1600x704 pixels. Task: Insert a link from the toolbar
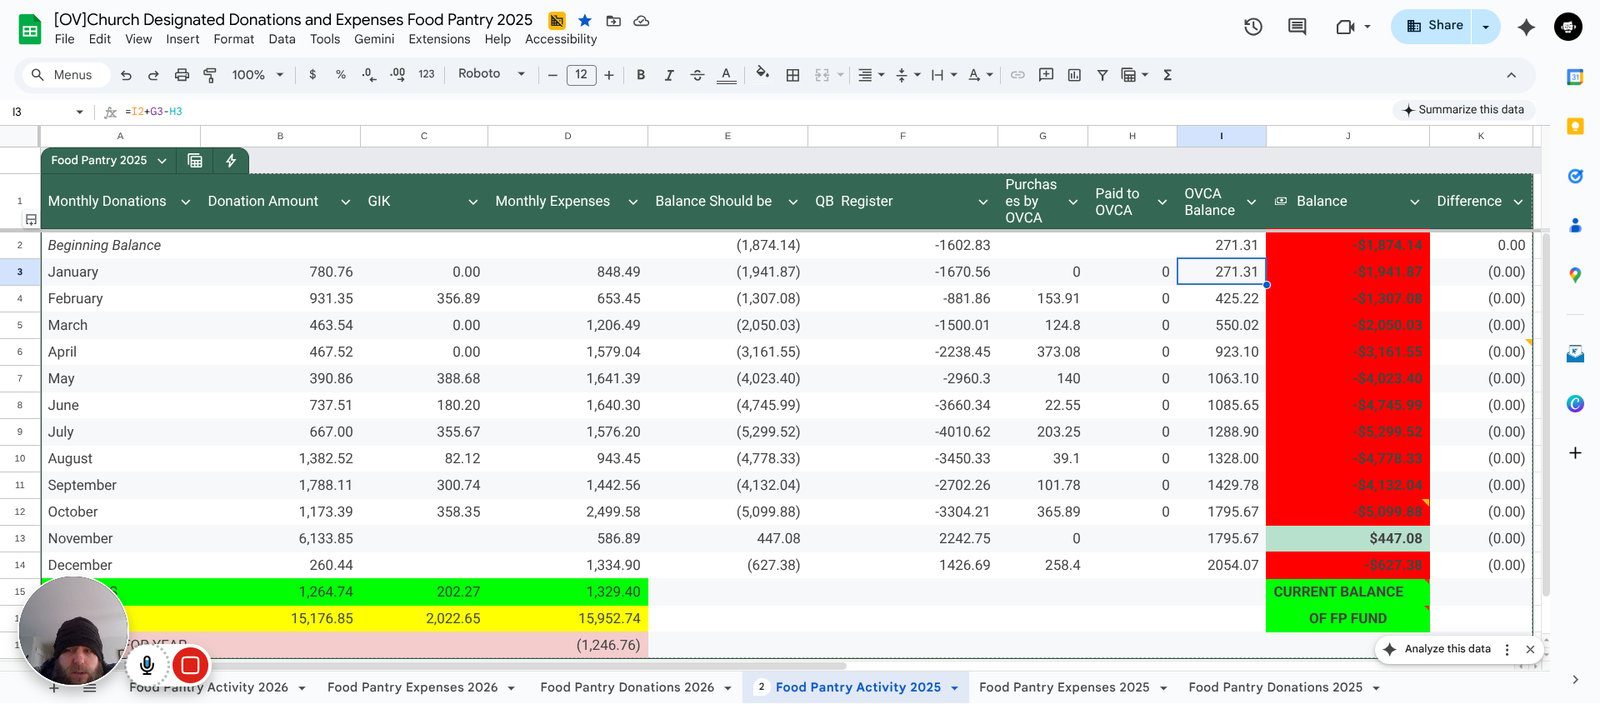1018,75
